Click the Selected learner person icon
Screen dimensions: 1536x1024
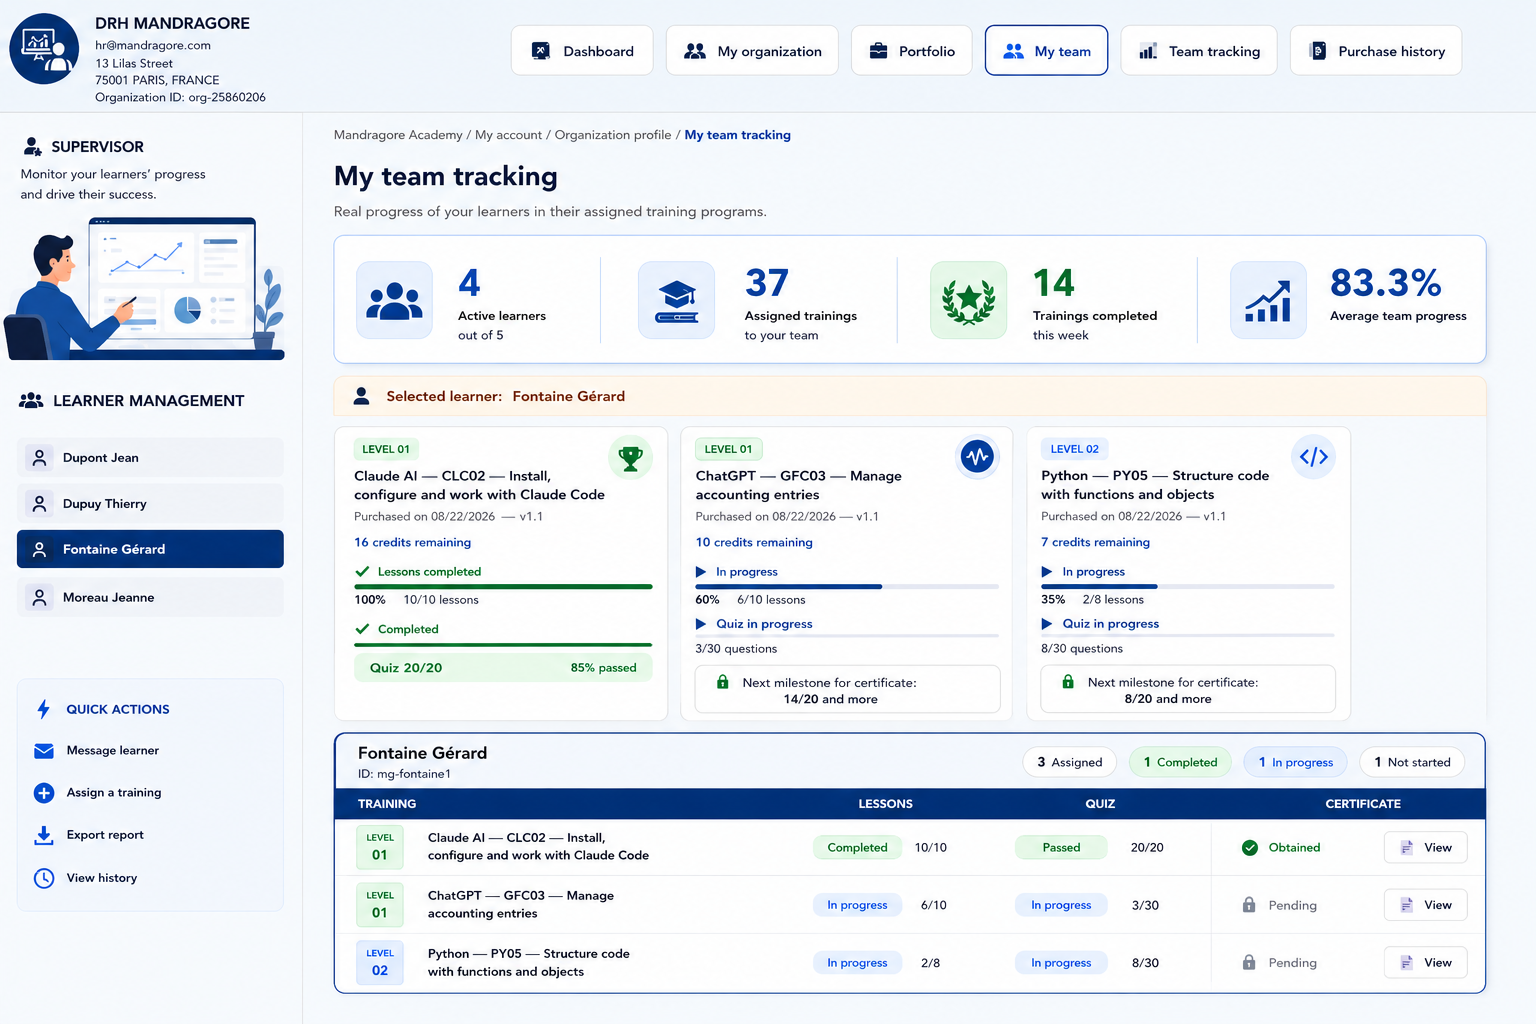point(361,396)
